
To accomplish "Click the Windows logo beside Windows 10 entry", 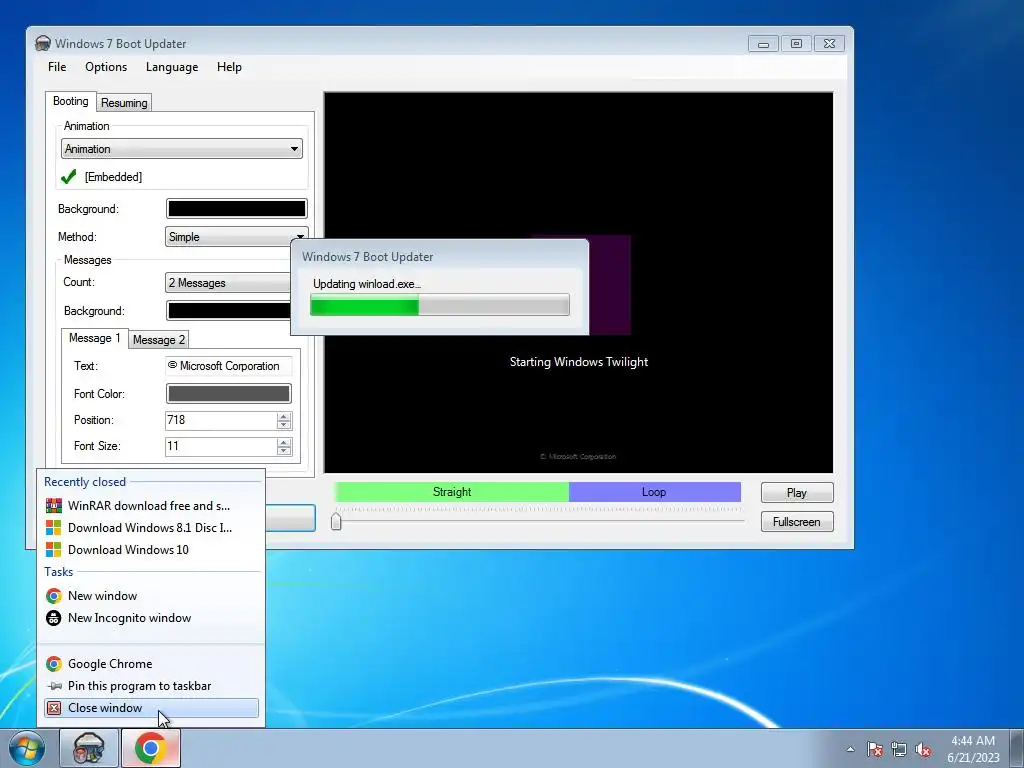I will pos(54,550).
